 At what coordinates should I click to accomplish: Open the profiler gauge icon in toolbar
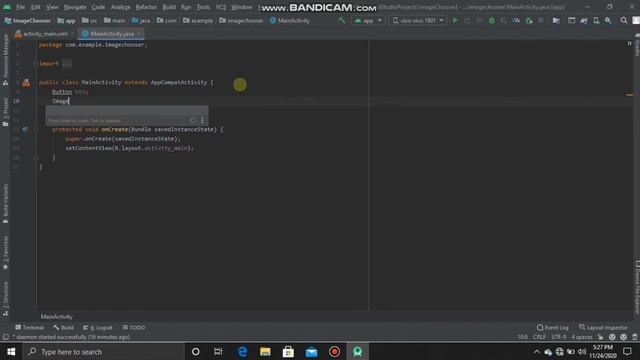[516, 20]
